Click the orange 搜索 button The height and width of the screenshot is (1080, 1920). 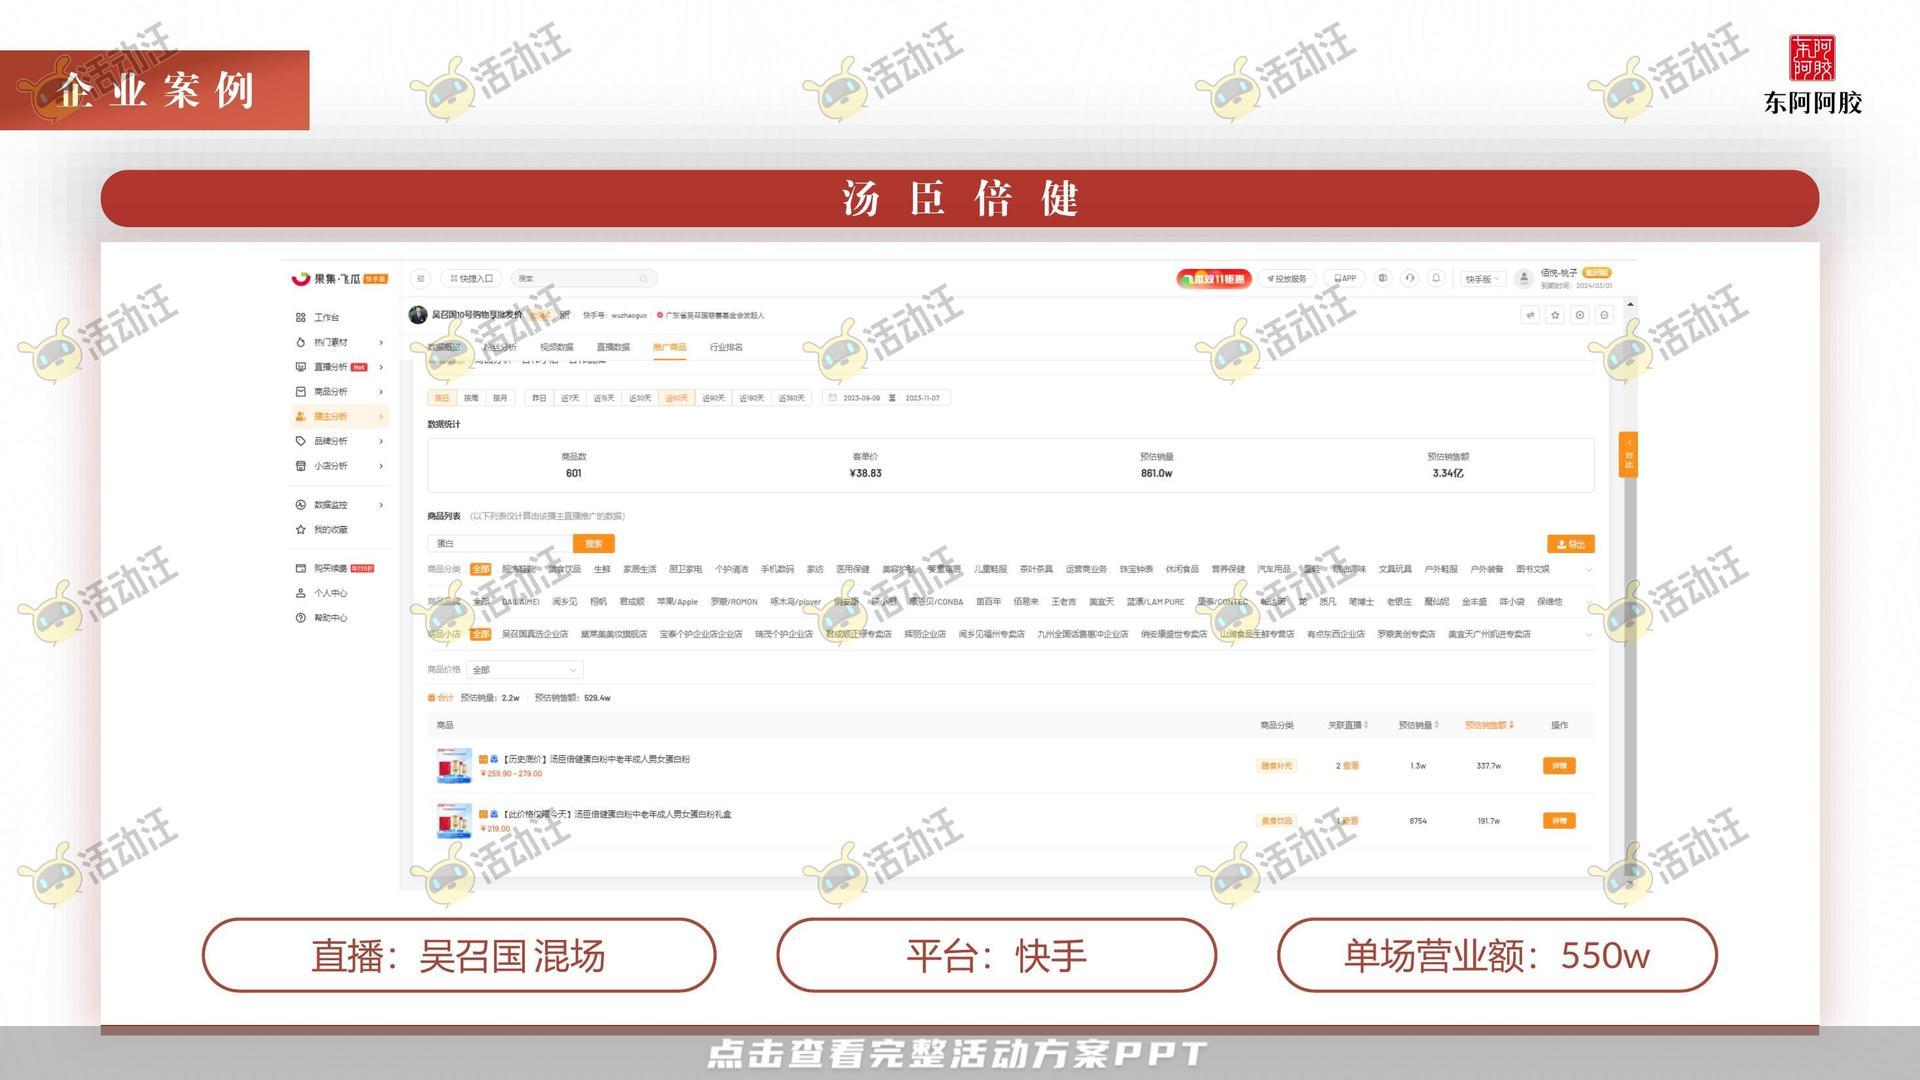tap(593, 544)
